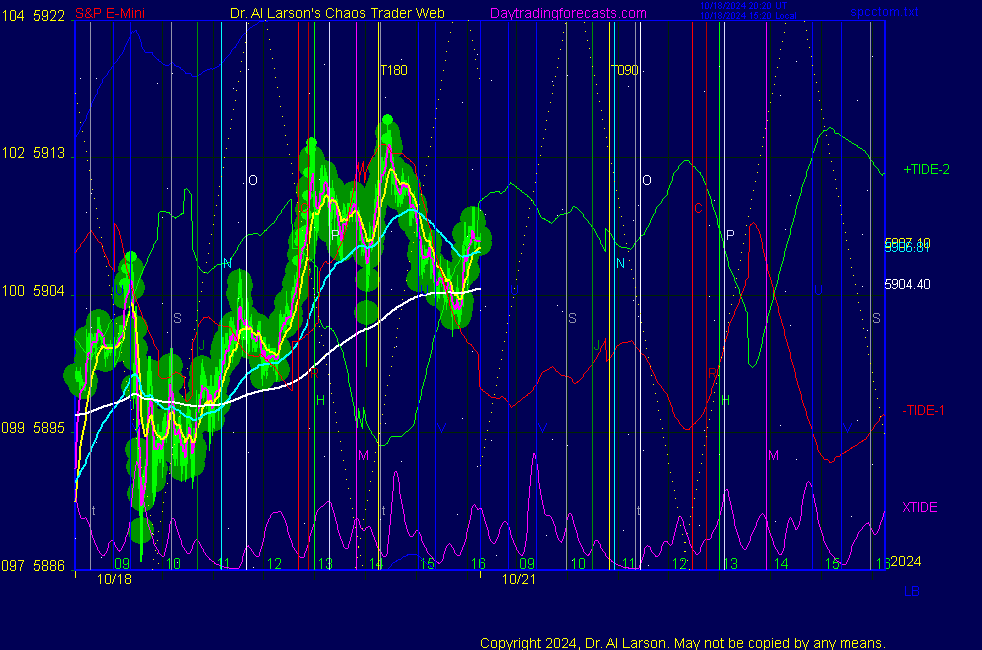Click the 10/18 date label on axis
This screenshot has width=982, height=650.
(x=114, y=579)
